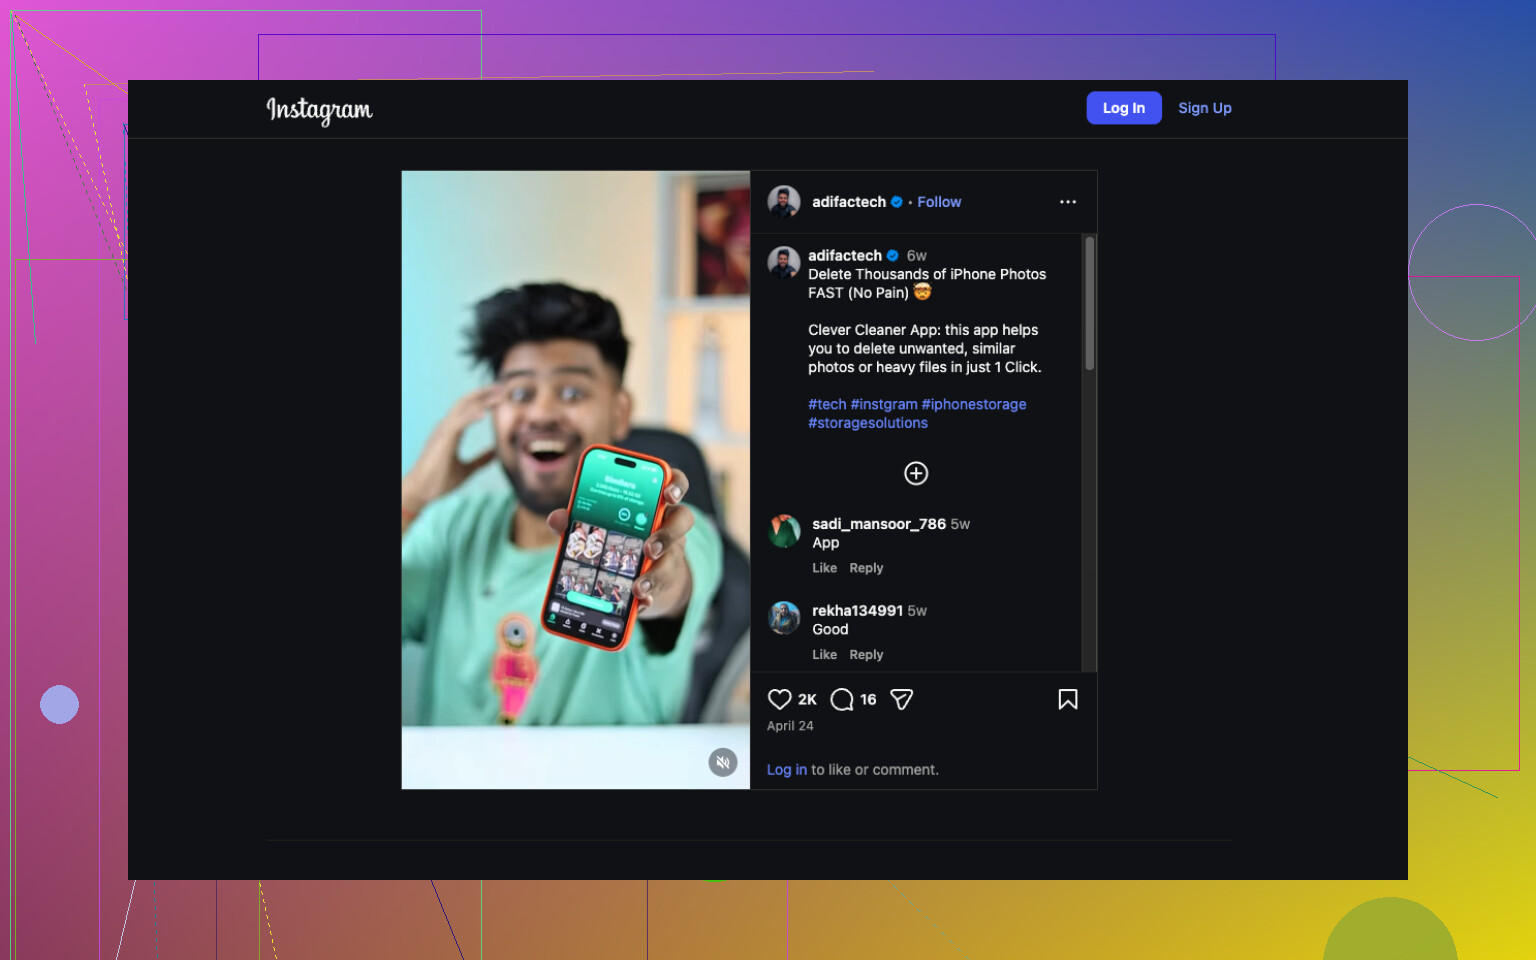Click adifactech avatar beside the caption
The width and height of the screenshot is (1536, 960).
pyautogui.click(x=784, y=263)
